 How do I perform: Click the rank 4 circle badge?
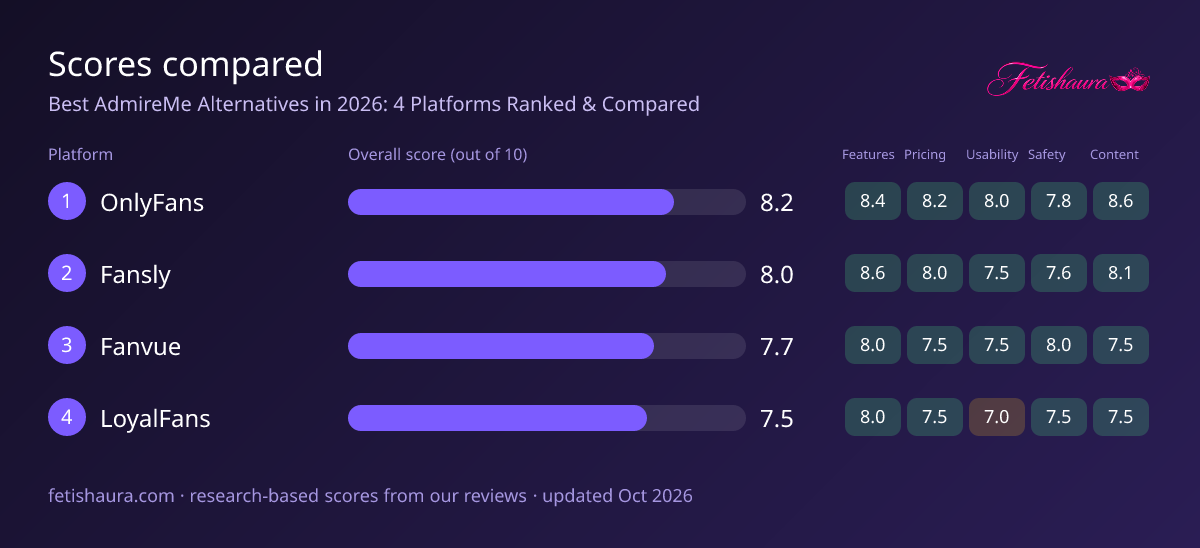tap(67, 418)
